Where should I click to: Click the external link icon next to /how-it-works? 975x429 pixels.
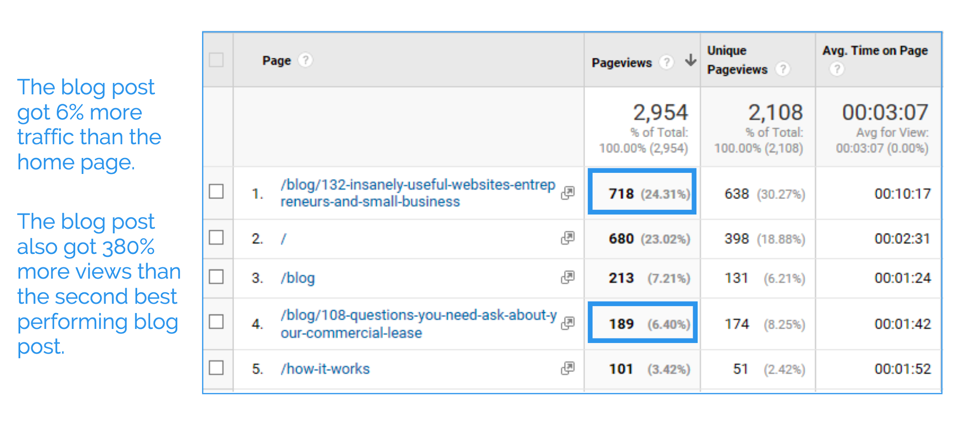pyautogui.click(x=568, y=368)
